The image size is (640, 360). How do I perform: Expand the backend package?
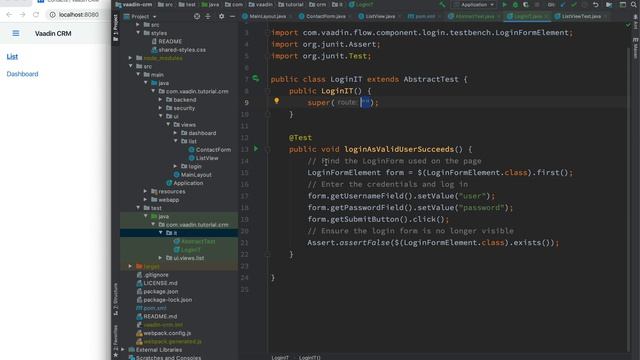point(160,100)
